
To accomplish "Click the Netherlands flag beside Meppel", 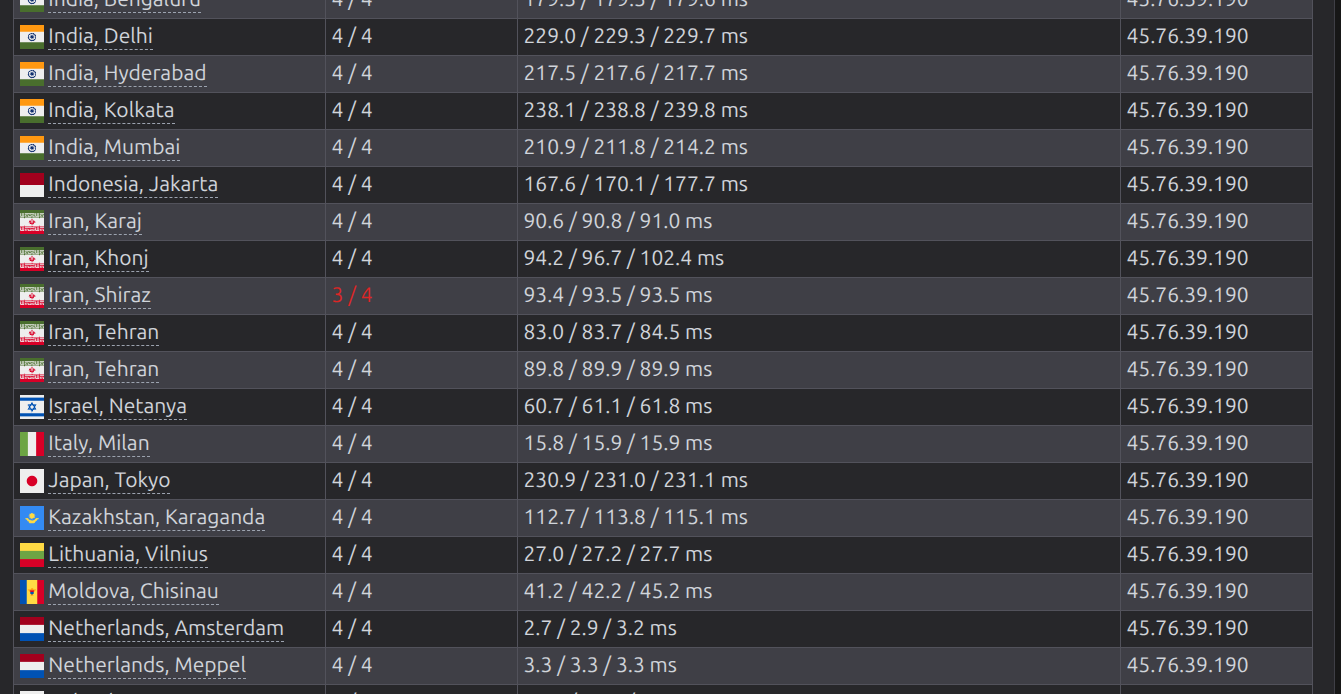I will pyautogui.click(x=32, y=666).
